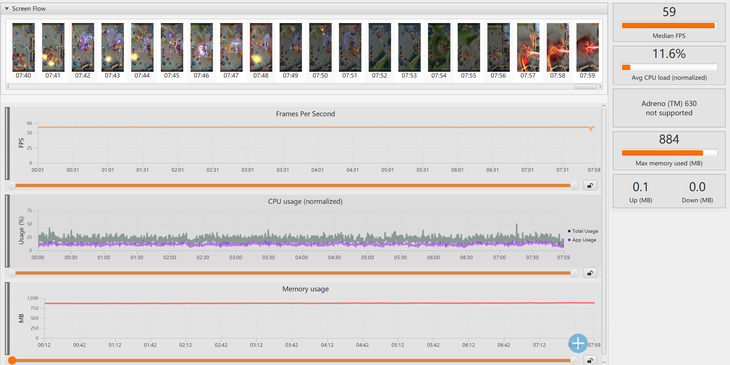Select the Avg CPU load stat card
730x365 pixels.
click(x=669, y=65)
